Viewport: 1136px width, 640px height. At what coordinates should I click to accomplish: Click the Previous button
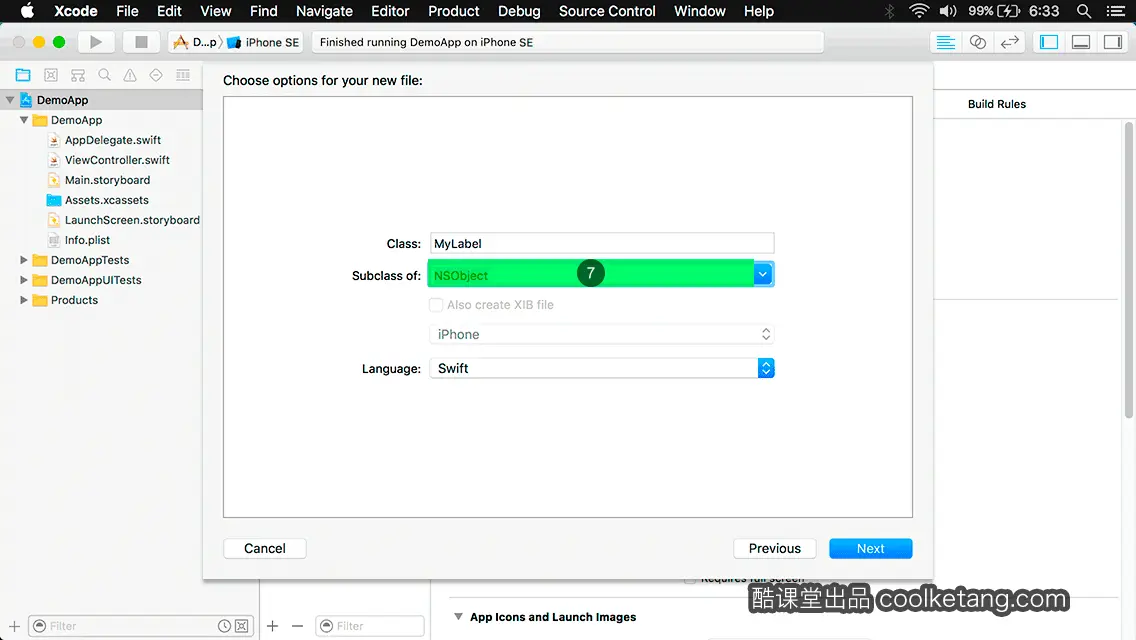click(x=774, y=548)
